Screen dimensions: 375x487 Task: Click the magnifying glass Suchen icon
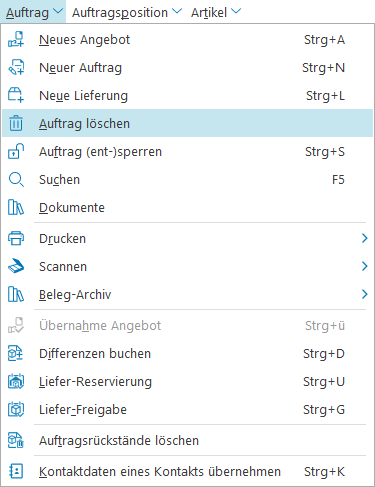(16, 179)
